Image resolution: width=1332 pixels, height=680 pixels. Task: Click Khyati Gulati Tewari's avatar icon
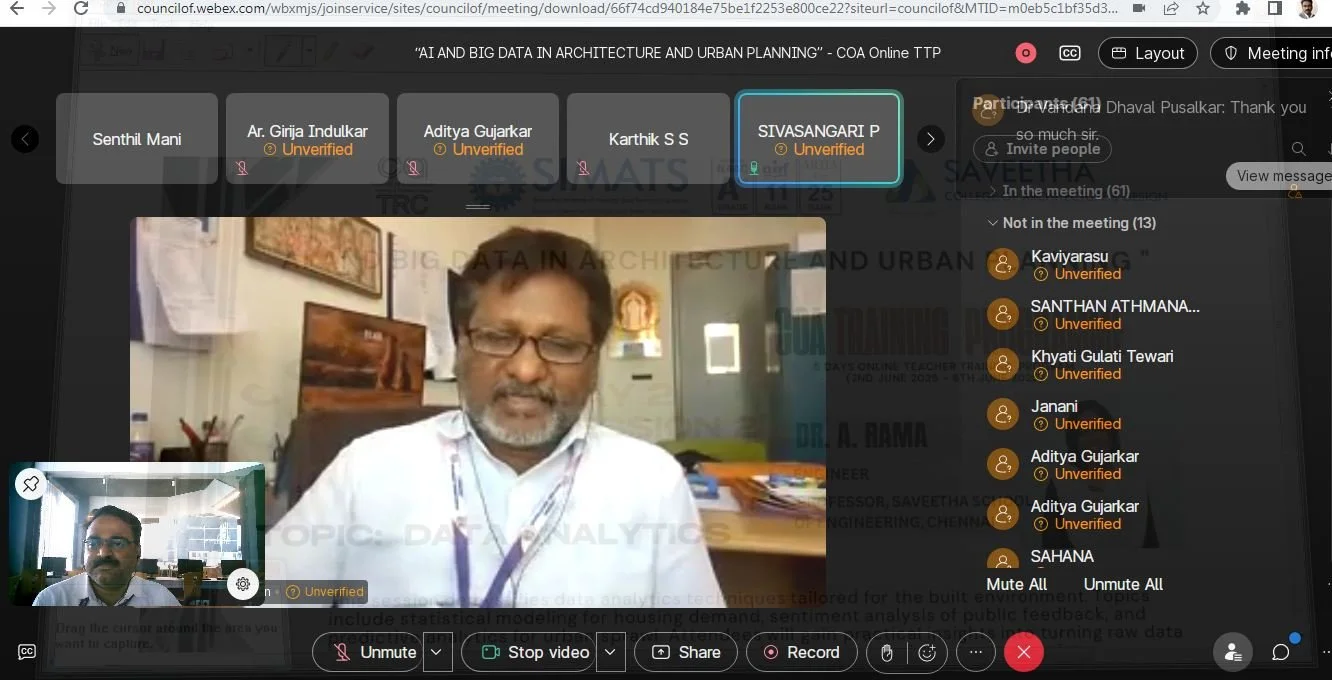[1003, 364]
